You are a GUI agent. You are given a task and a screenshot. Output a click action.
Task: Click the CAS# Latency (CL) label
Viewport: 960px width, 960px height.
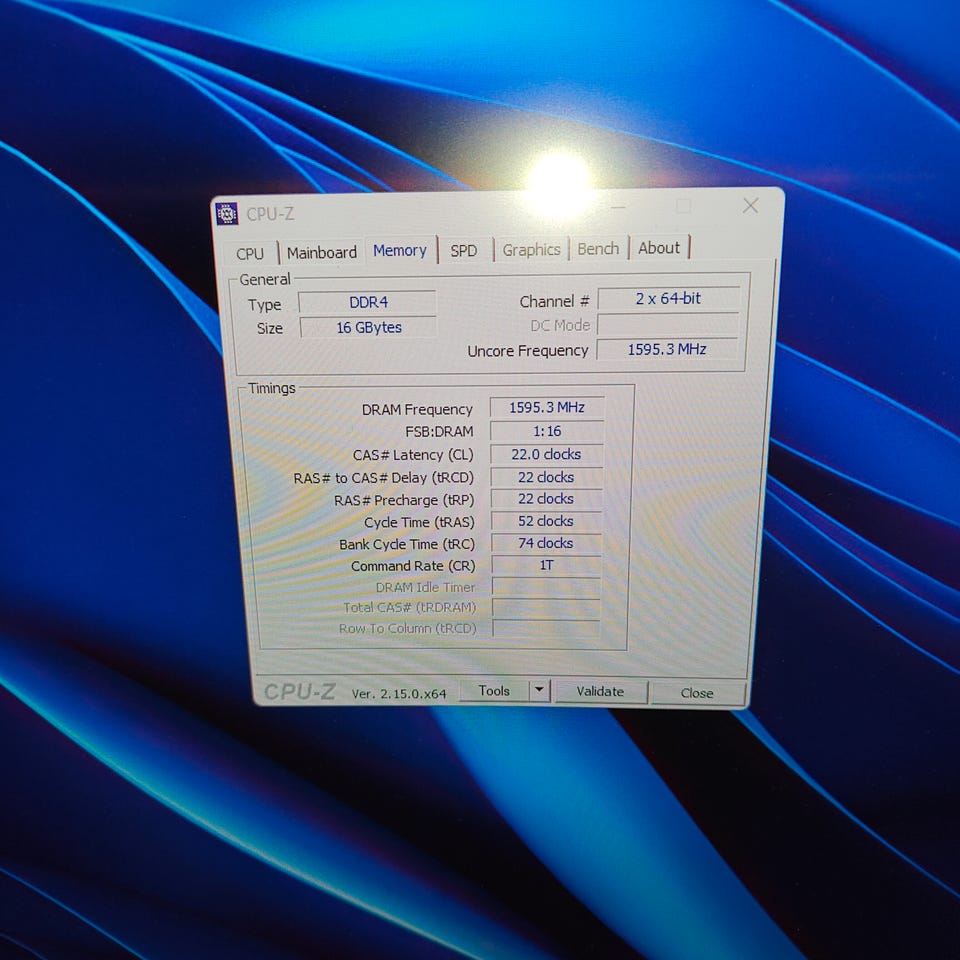(x=413, y=455)
